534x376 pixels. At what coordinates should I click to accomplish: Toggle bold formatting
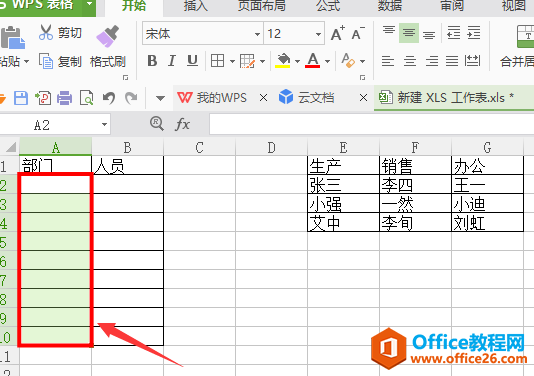152,61
